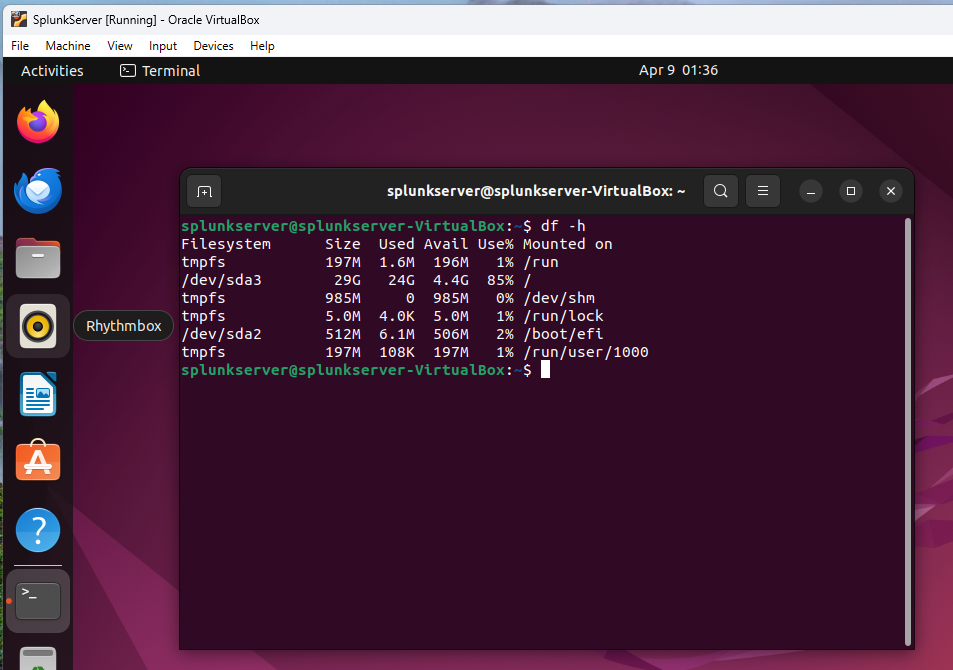The image size is (953, 670).
Task: Click the /run/lock mount point text
Action: pyautogui.click(x=563, y=316)
